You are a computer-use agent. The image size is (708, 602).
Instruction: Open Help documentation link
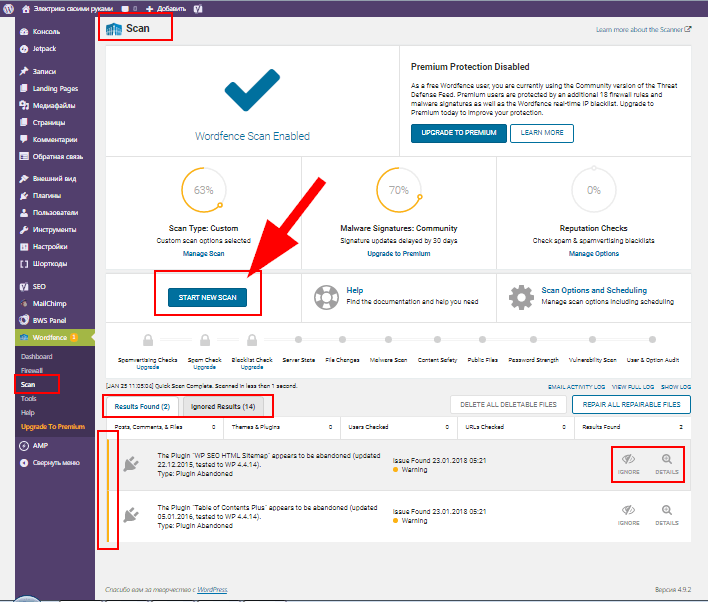354,290
